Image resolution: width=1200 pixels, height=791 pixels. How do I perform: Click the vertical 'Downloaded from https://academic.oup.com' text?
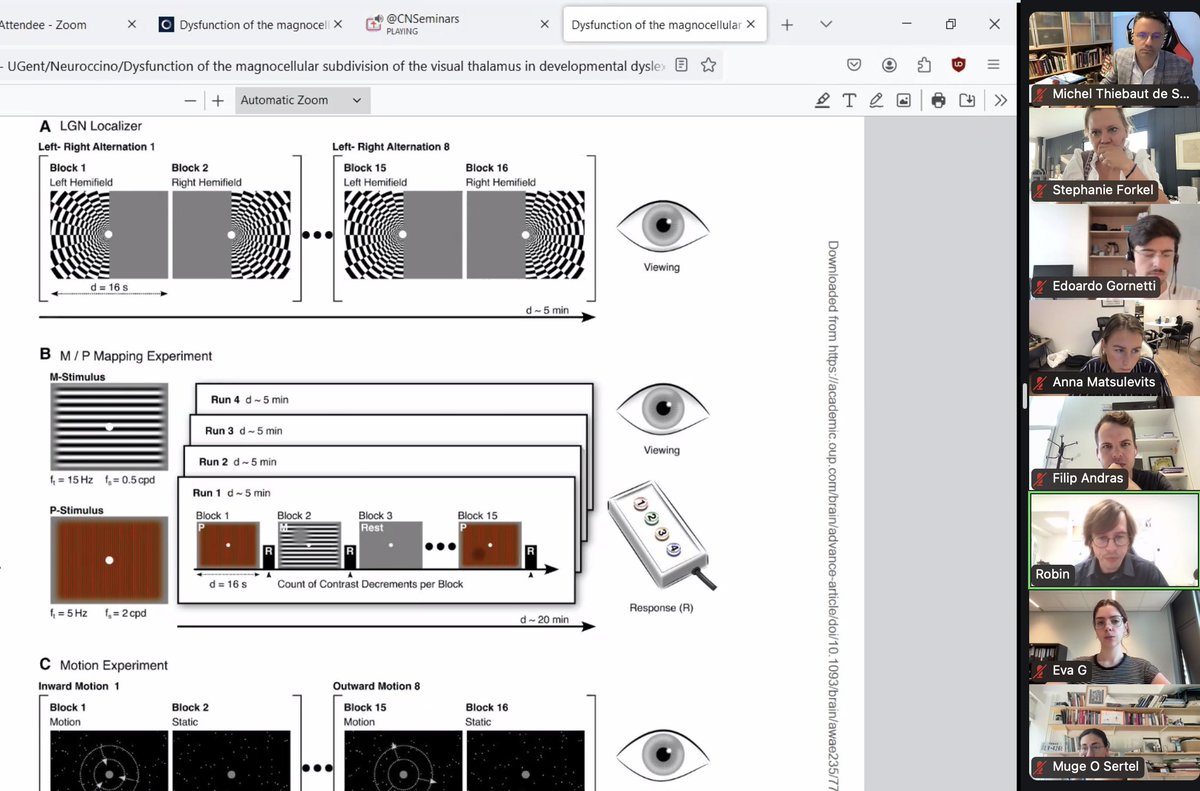click(x=834, y=515)
